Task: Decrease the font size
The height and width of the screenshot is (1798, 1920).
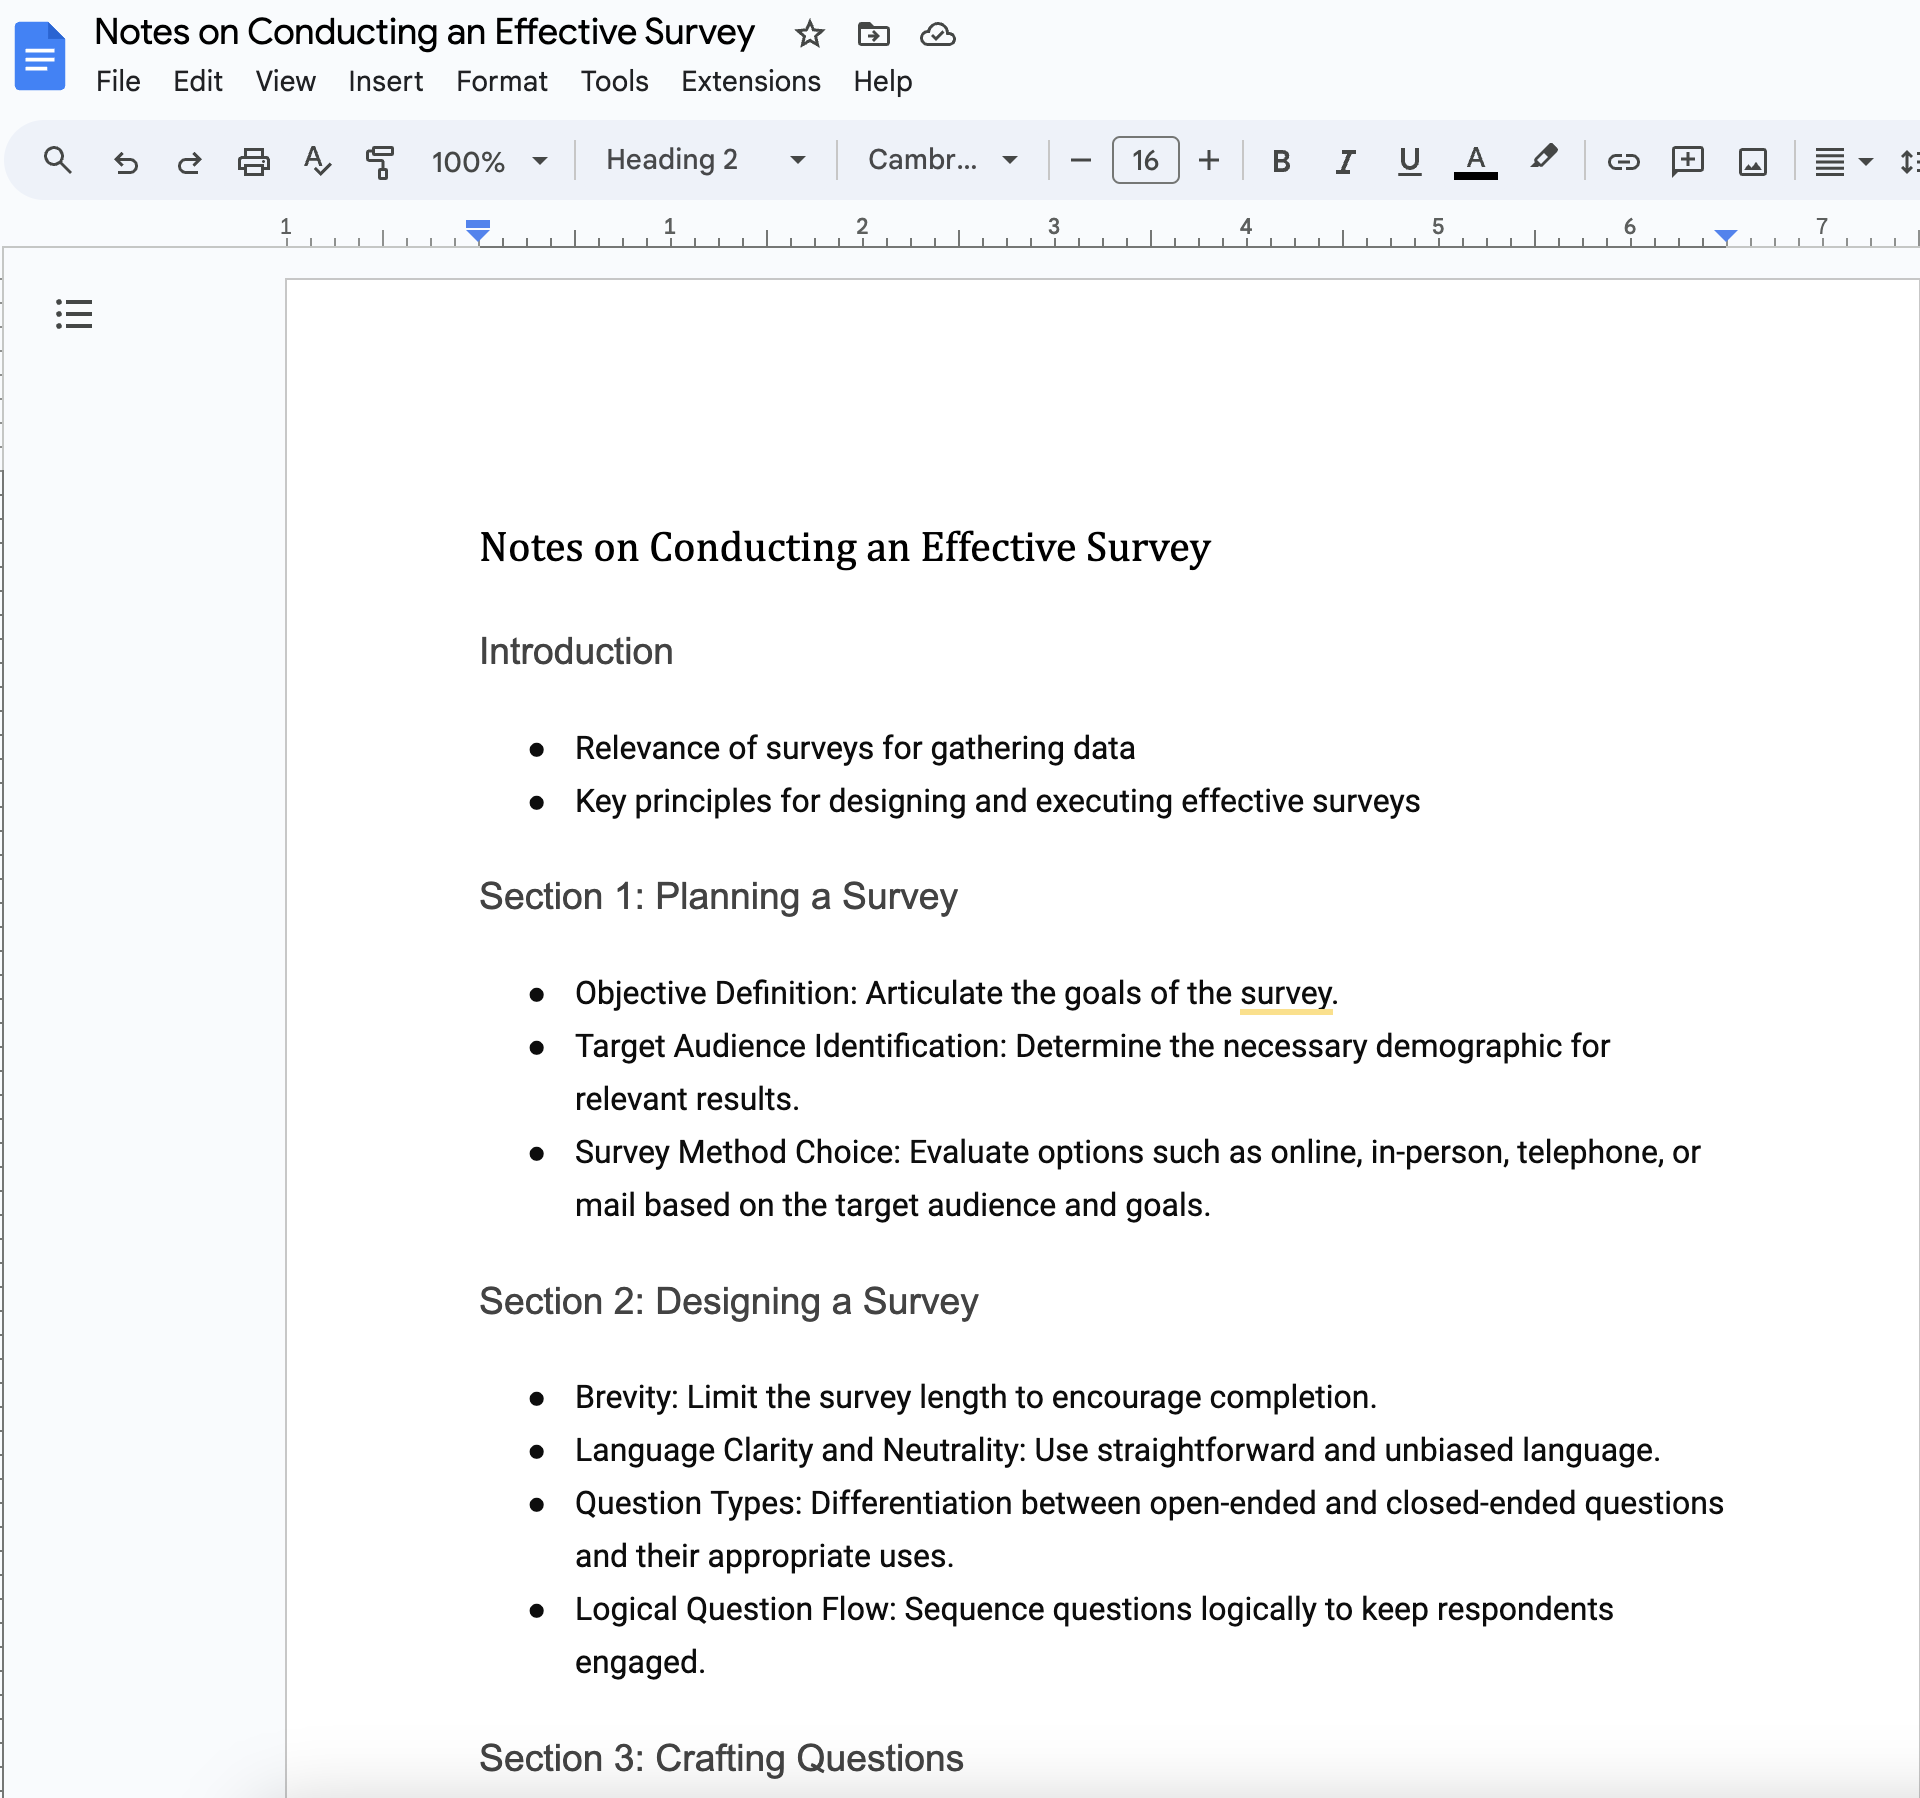Action: [1080, 160]
